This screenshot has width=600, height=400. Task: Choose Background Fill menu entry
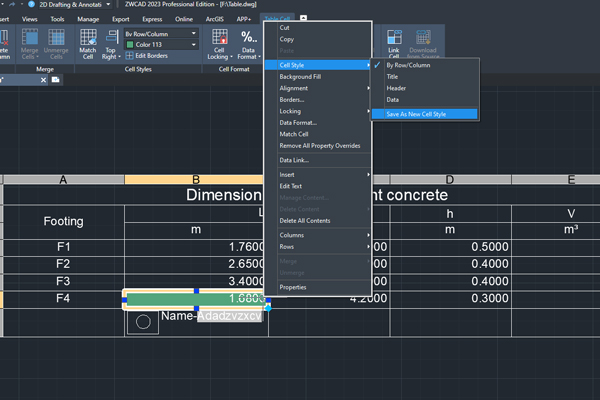(x=318, y=77)
